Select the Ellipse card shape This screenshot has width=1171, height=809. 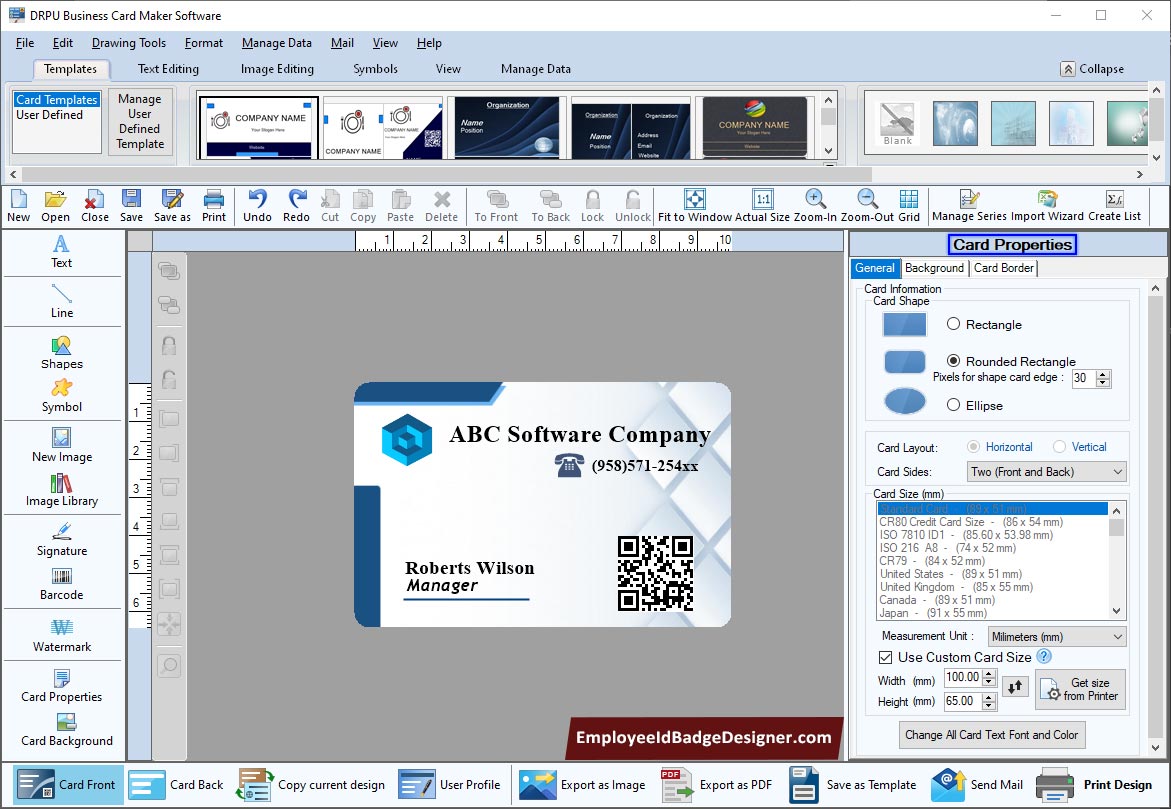coord(954,405)
